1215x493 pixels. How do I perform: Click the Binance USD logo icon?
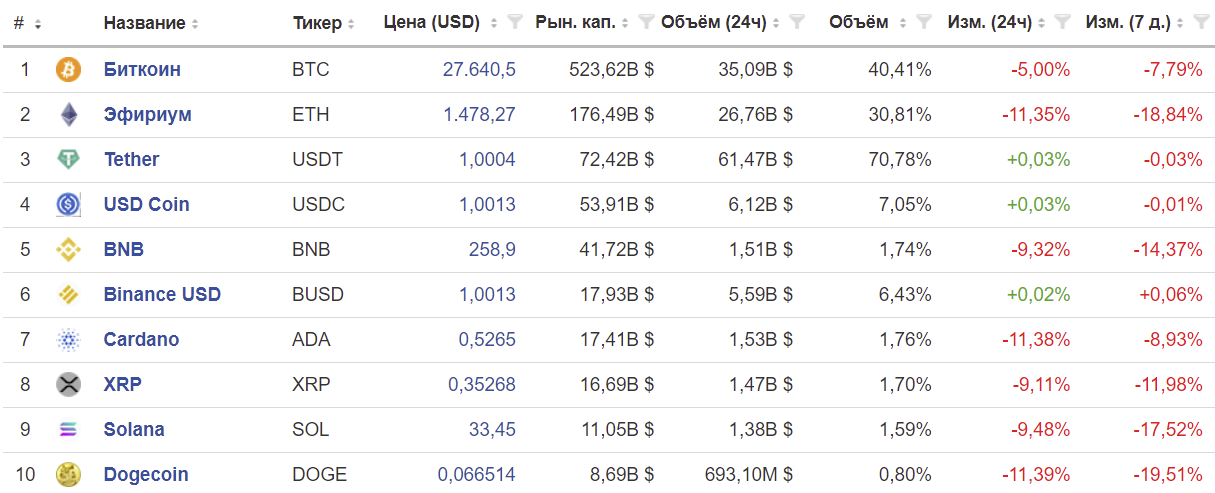[68, 295]
